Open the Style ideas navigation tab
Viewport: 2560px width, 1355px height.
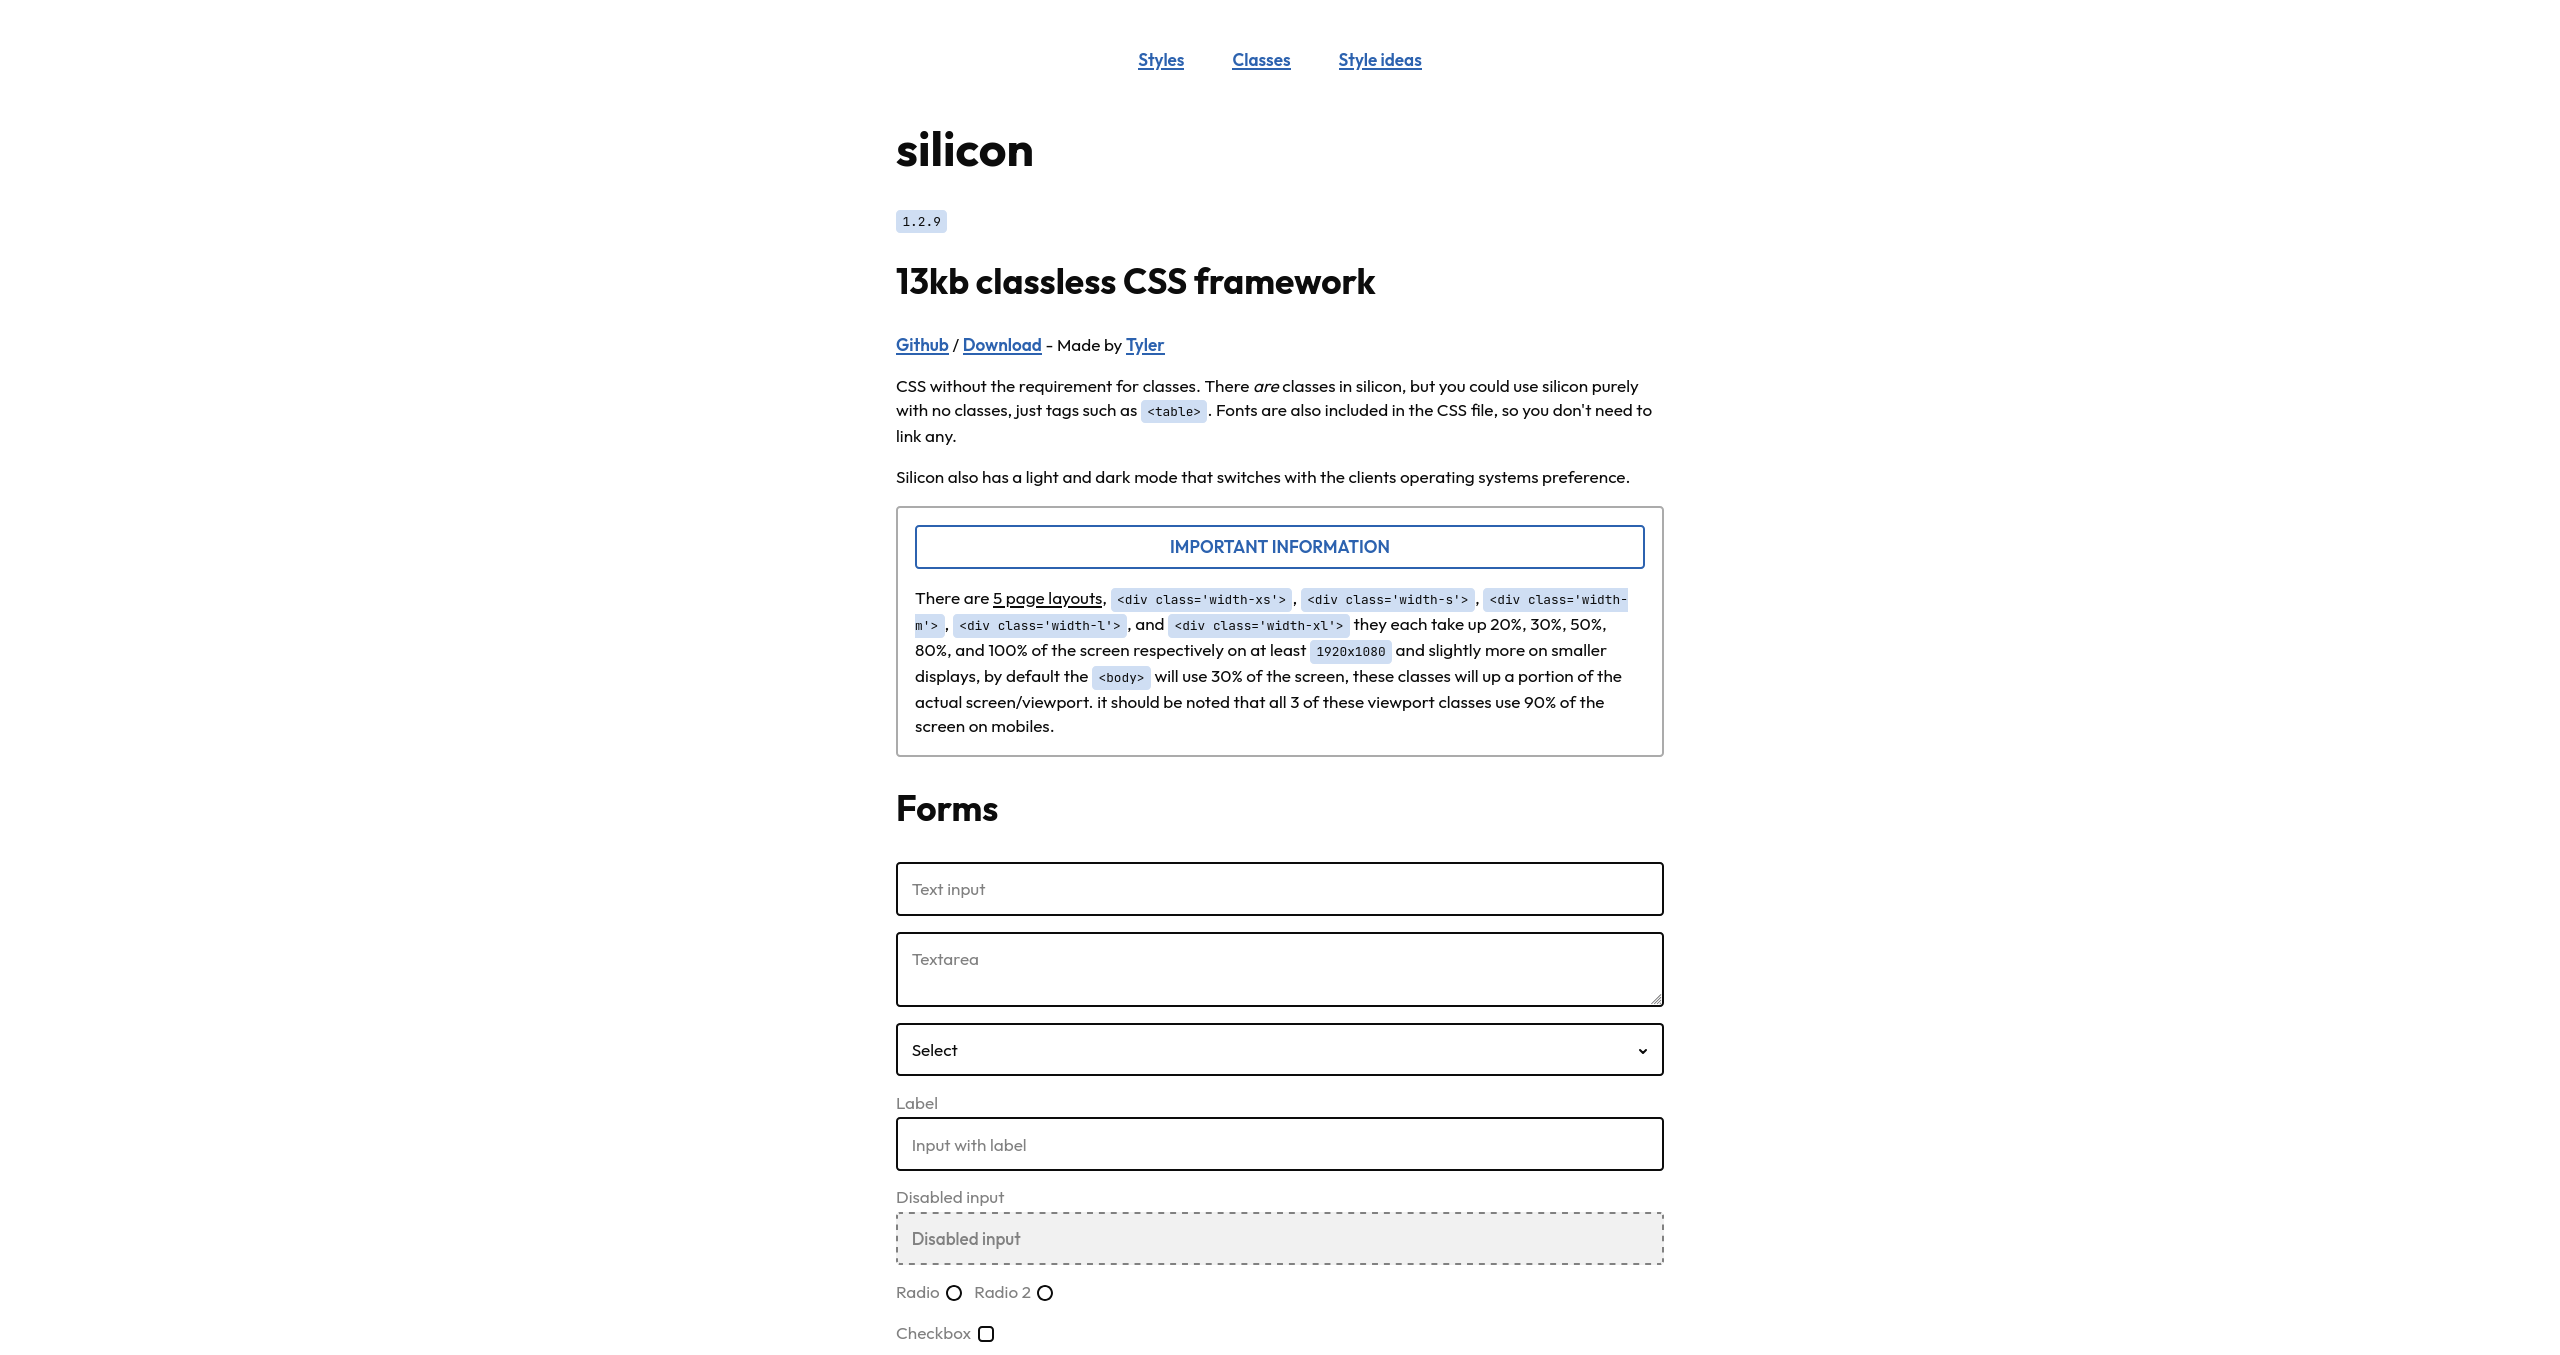1380,59
